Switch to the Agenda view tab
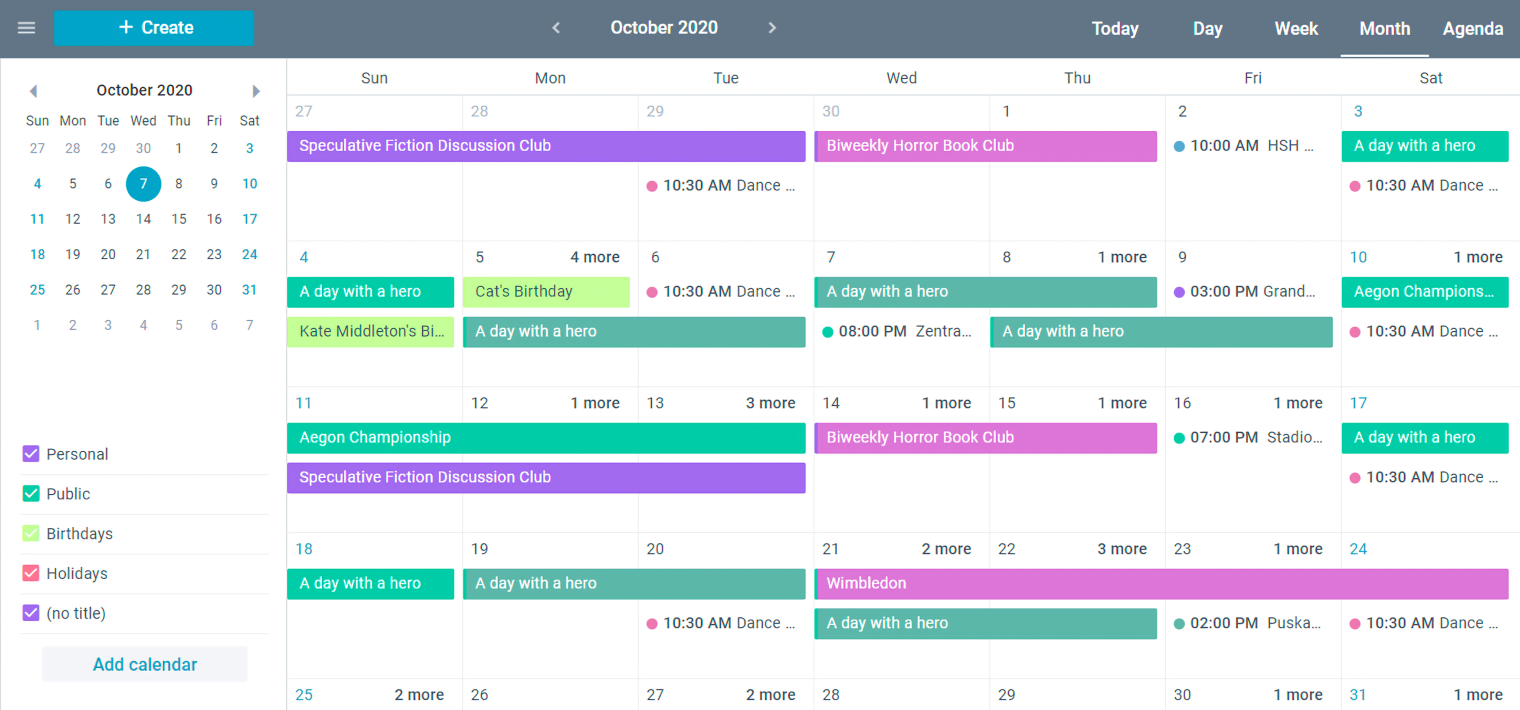This screenshot has height=710, width=1520. pos(1472,28)
